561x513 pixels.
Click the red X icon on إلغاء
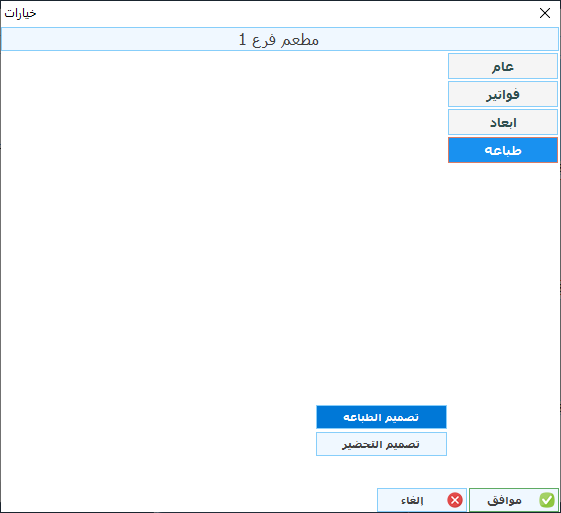pos(455,500)
